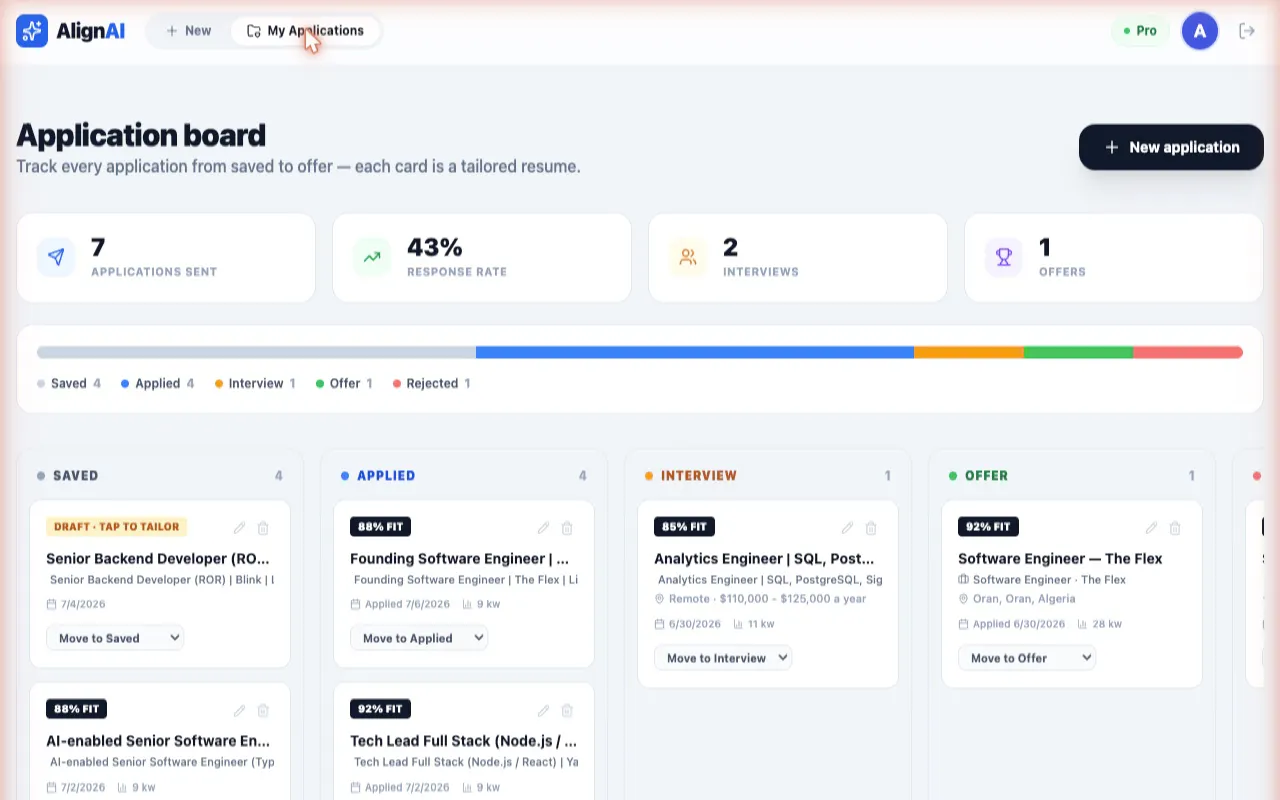Edit the Founding Software Engineer card
Screen dimensions: 1280x800
point(543,528)
